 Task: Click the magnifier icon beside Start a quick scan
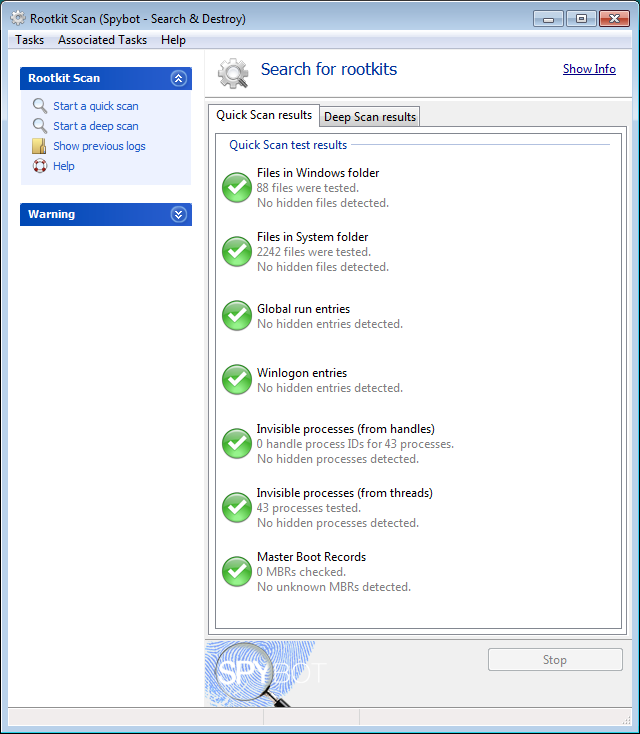click(x=40, y=106)
